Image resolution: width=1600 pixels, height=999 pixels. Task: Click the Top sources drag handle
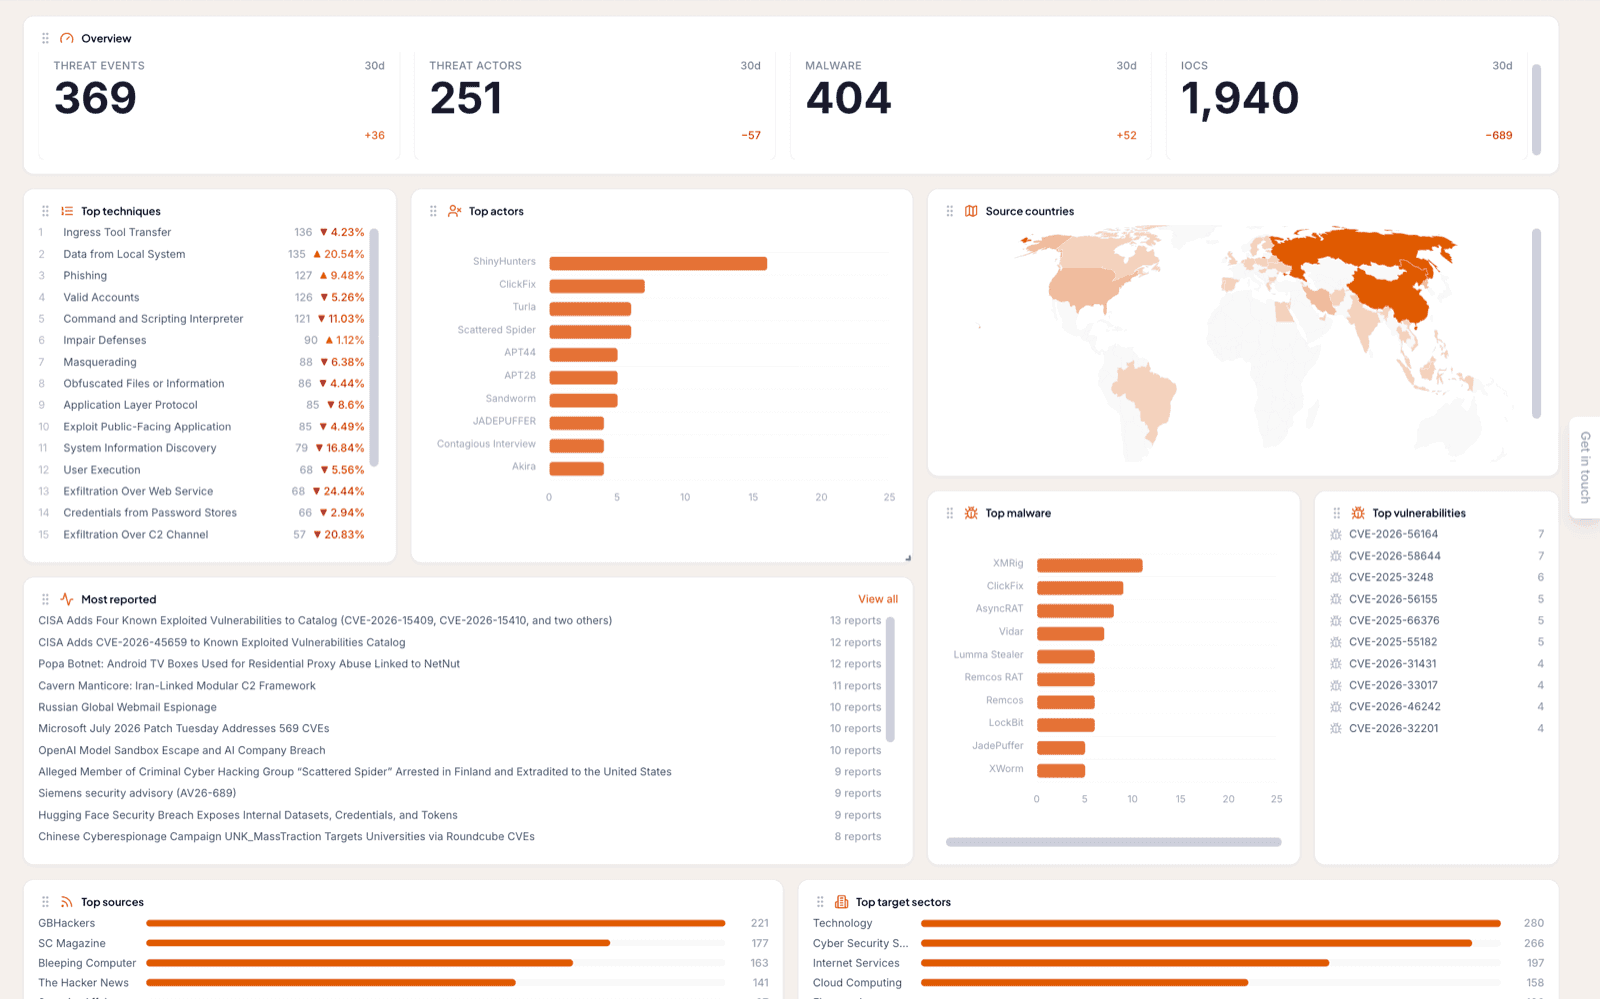[x=45, y=902]
